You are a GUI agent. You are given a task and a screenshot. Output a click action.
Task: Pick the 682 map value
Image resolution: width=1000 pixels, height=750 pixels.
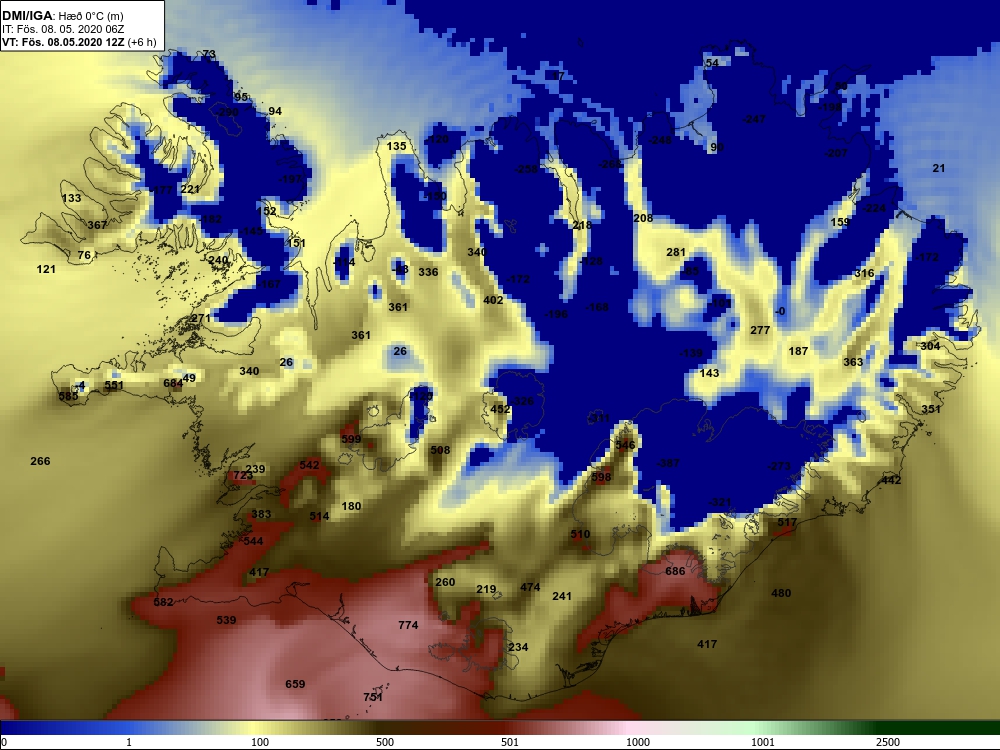point(163,602)
